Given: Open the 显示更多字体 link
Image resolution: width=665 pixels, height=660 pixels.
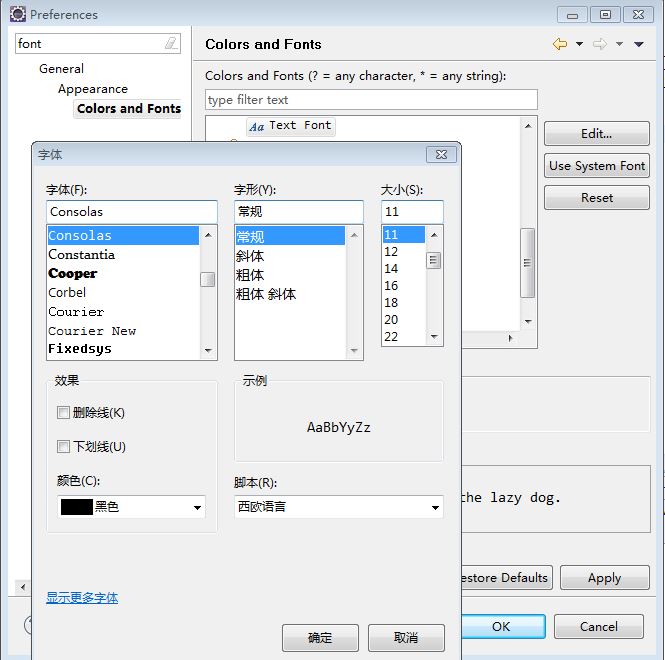Looking at the screenshot, I should [x=82, y=598].
